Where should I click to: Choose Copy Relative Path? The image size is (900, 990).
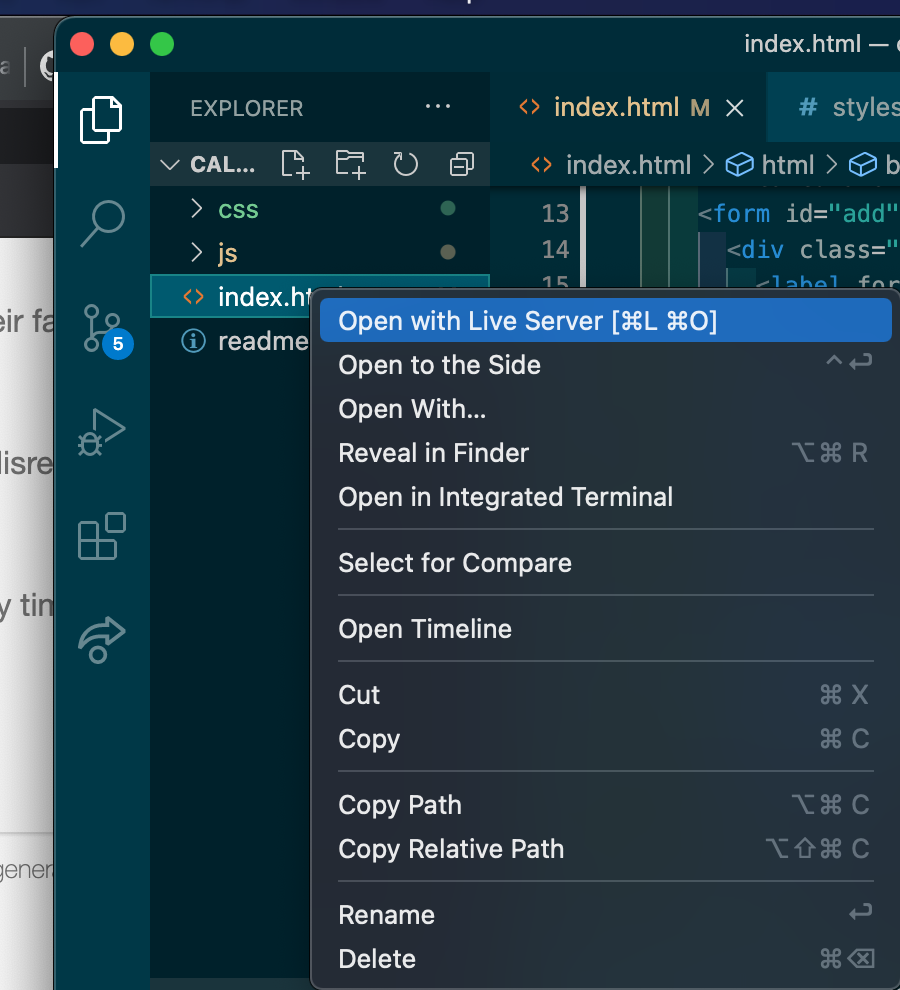(451, 849)
